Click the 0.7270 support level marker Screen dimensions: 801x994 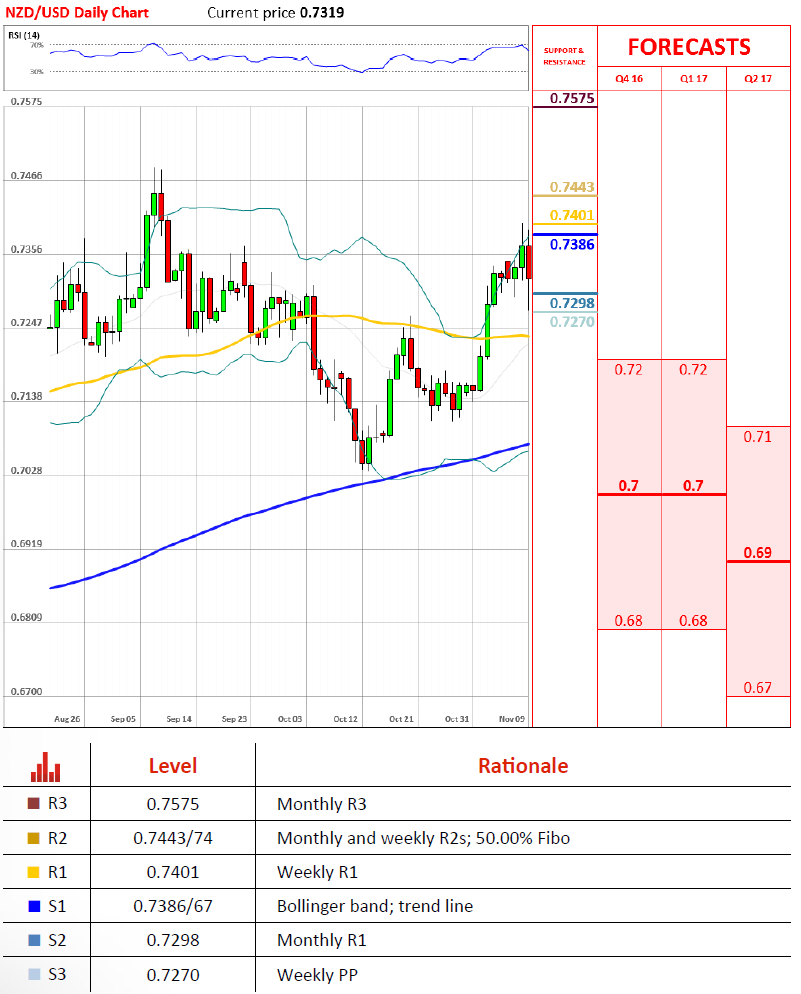coord(572,322)
